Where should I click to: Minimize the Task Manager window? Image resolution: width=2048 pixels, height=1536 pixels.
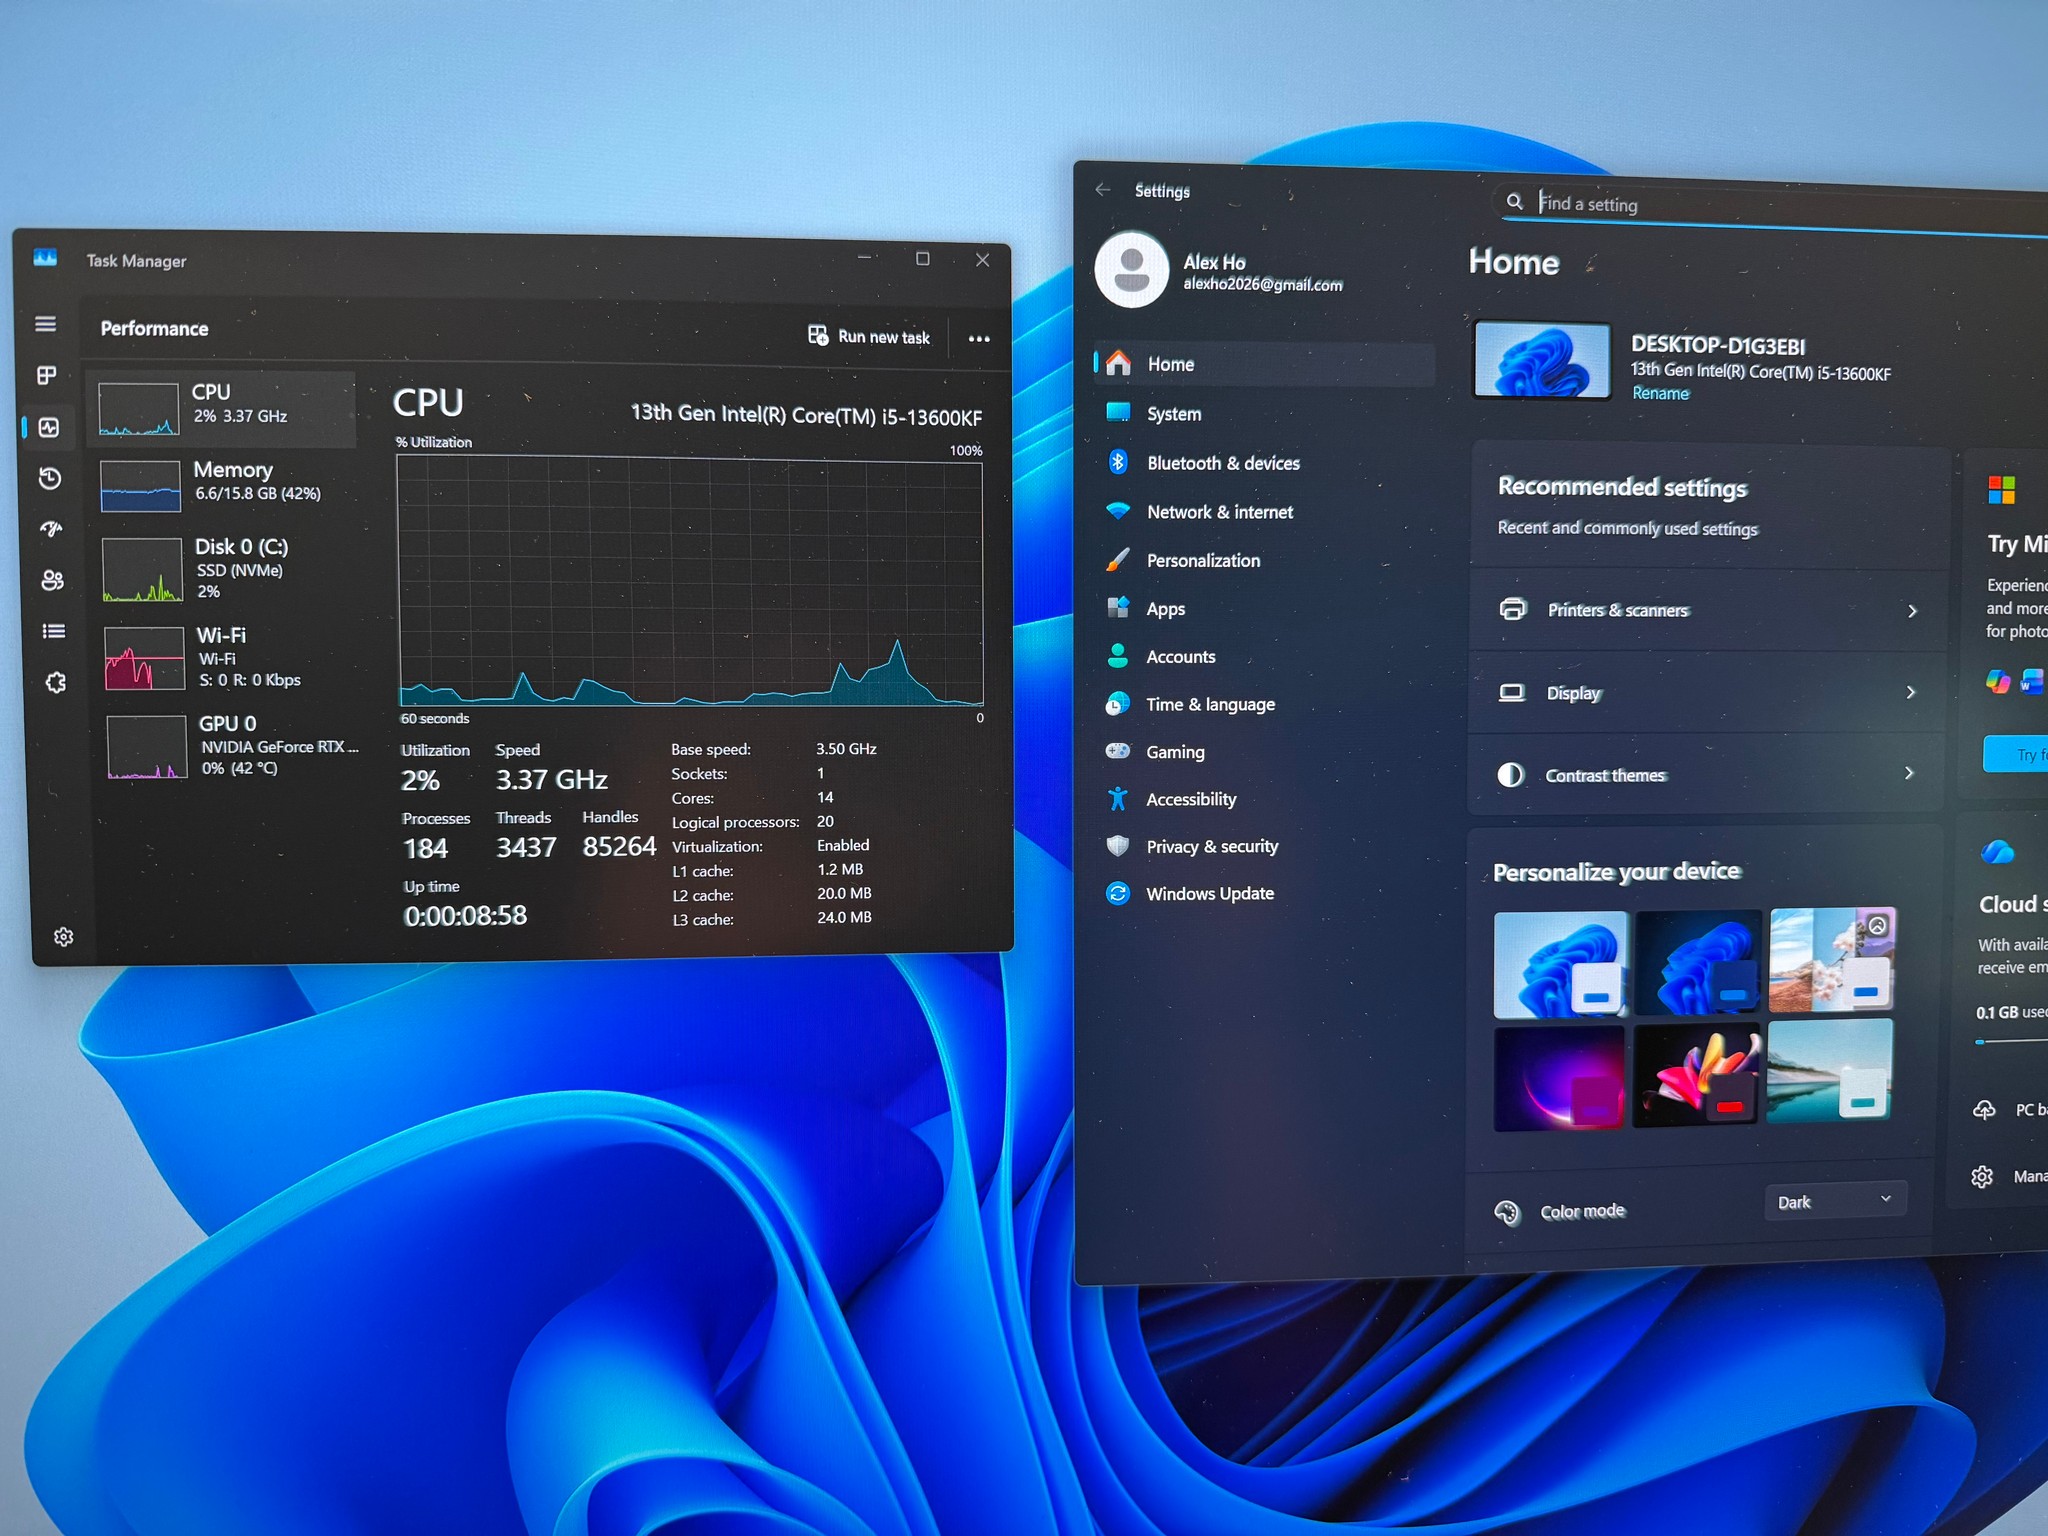coord(864,258)
